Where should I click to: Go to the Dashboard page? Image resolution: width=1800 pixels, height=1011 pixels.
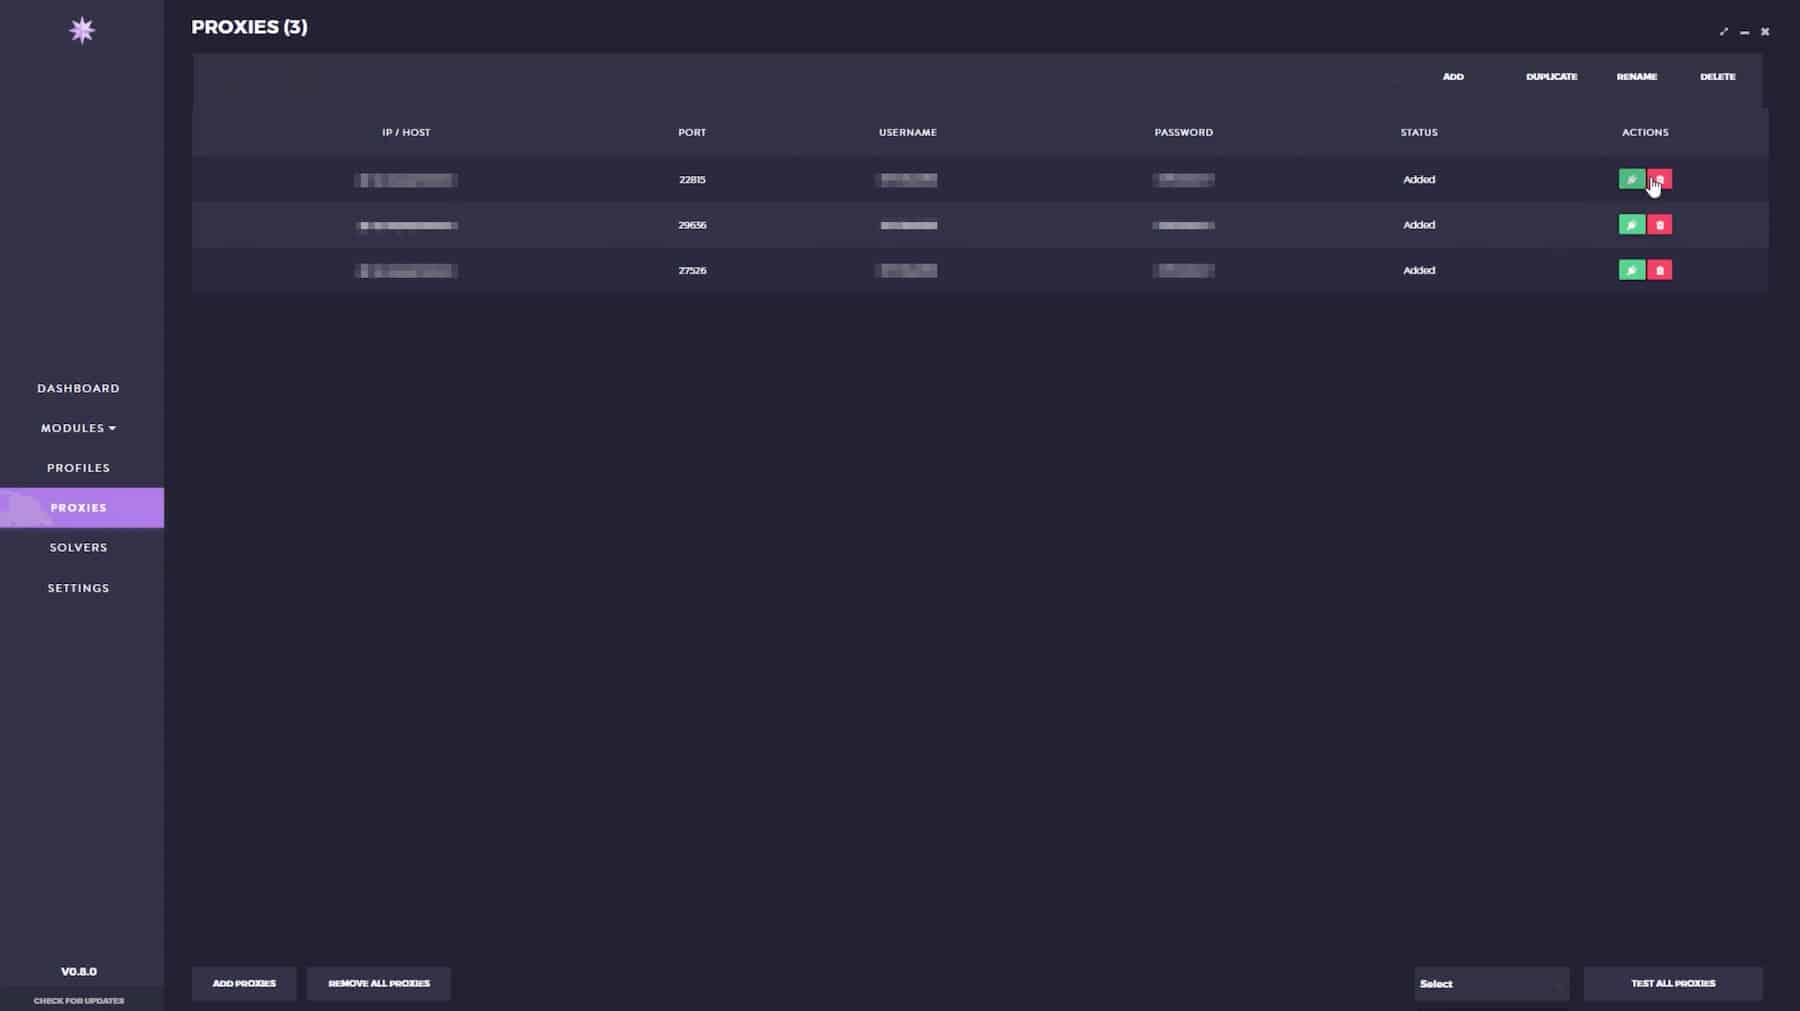click(78, 388)
